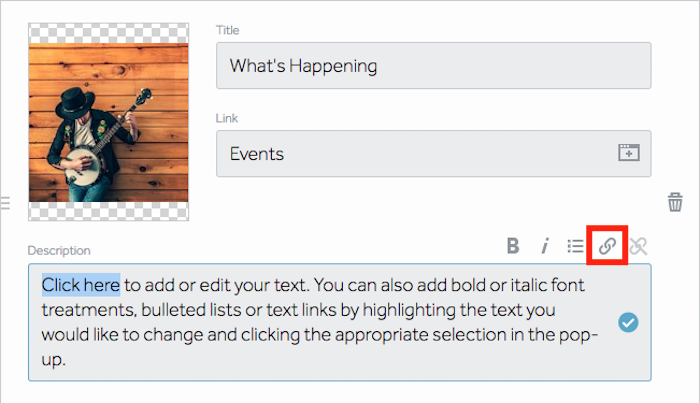Click the checkered strip below the photo
The image size is (700, 403).
[x=108, y=211]
